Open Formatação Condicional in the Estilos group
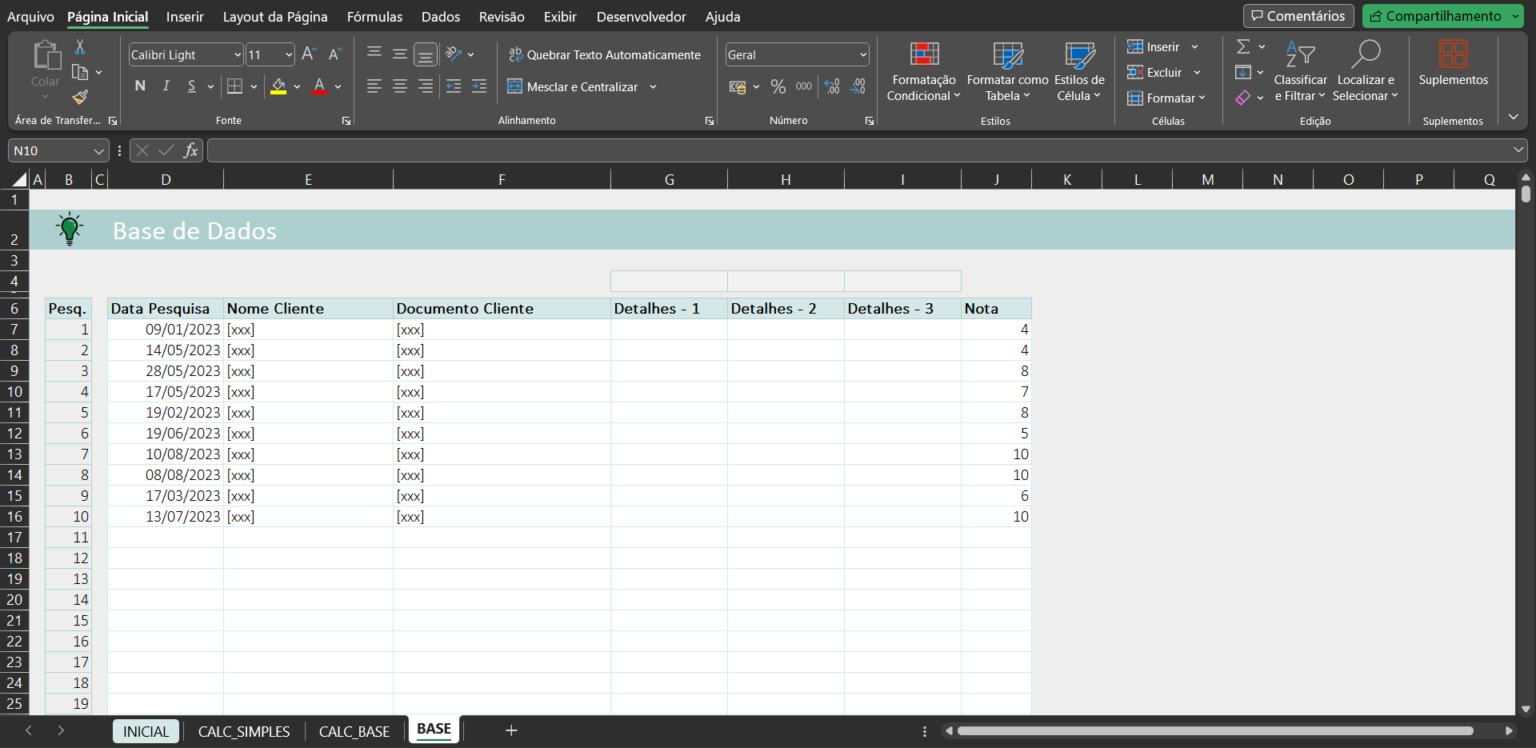The height and width of the screenshot is (748, 1536). click(922, 70)
